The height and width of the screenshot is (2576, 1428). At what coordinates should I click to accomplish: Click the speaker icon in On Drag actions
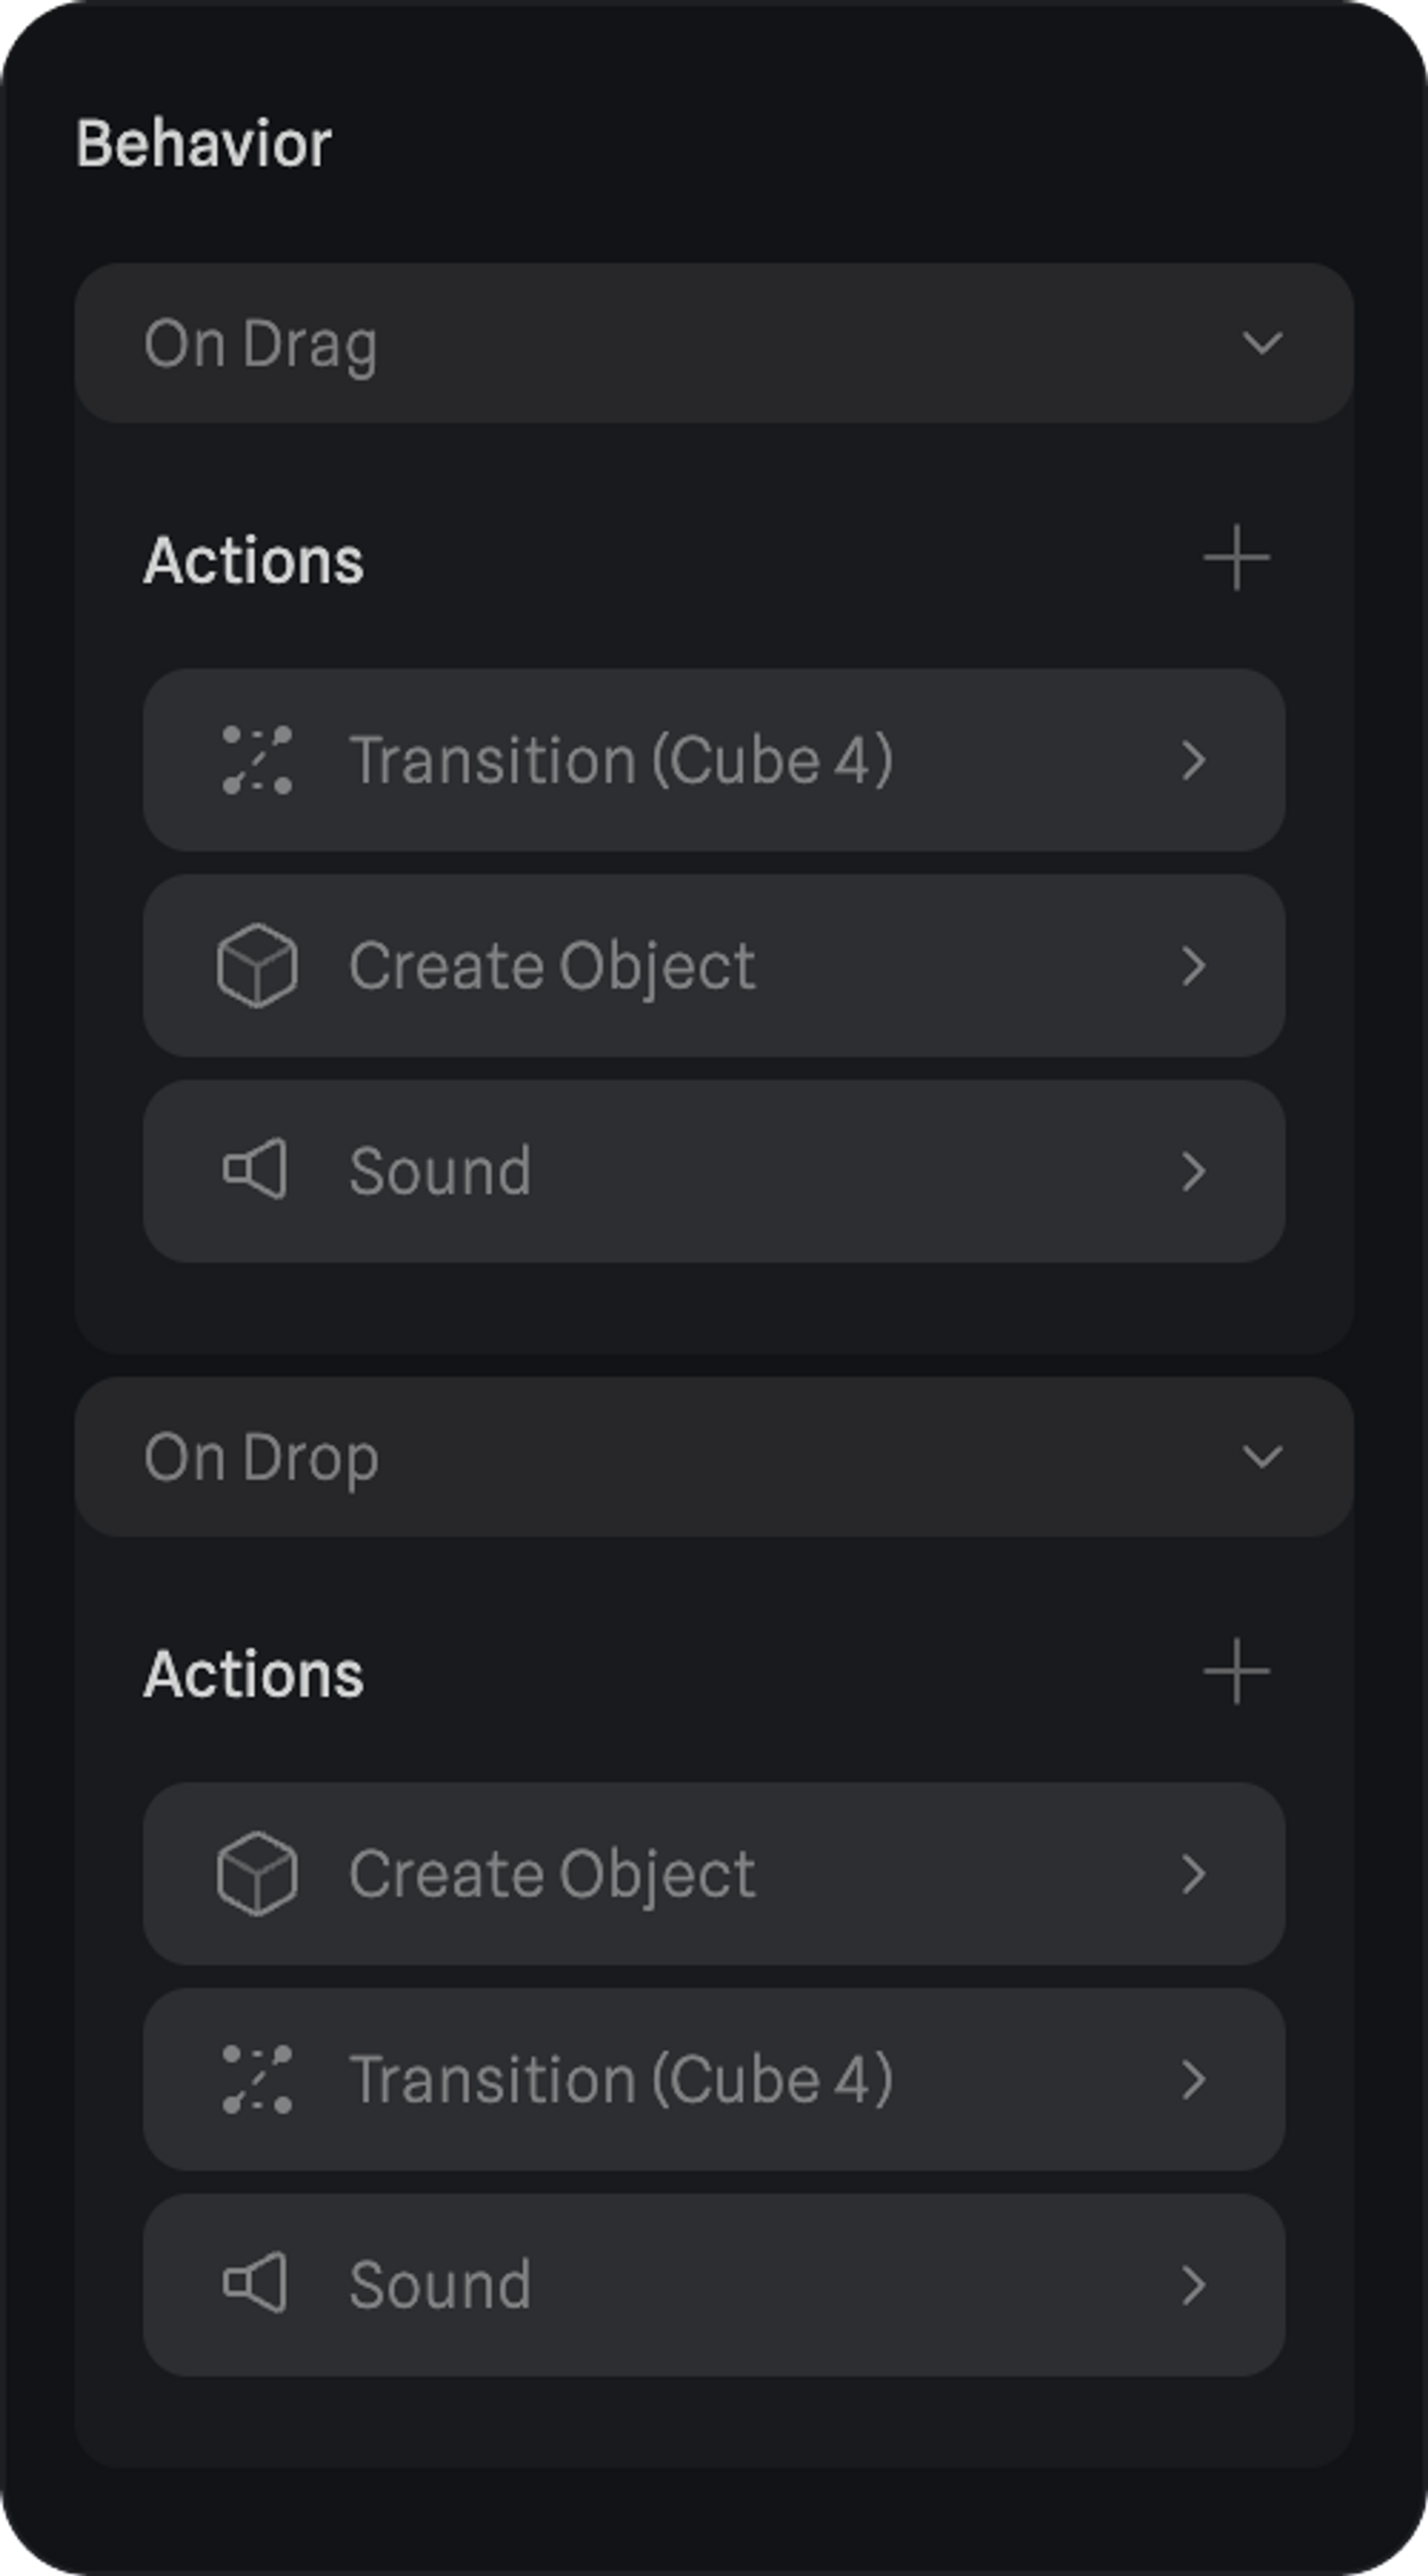[255, 1169]
